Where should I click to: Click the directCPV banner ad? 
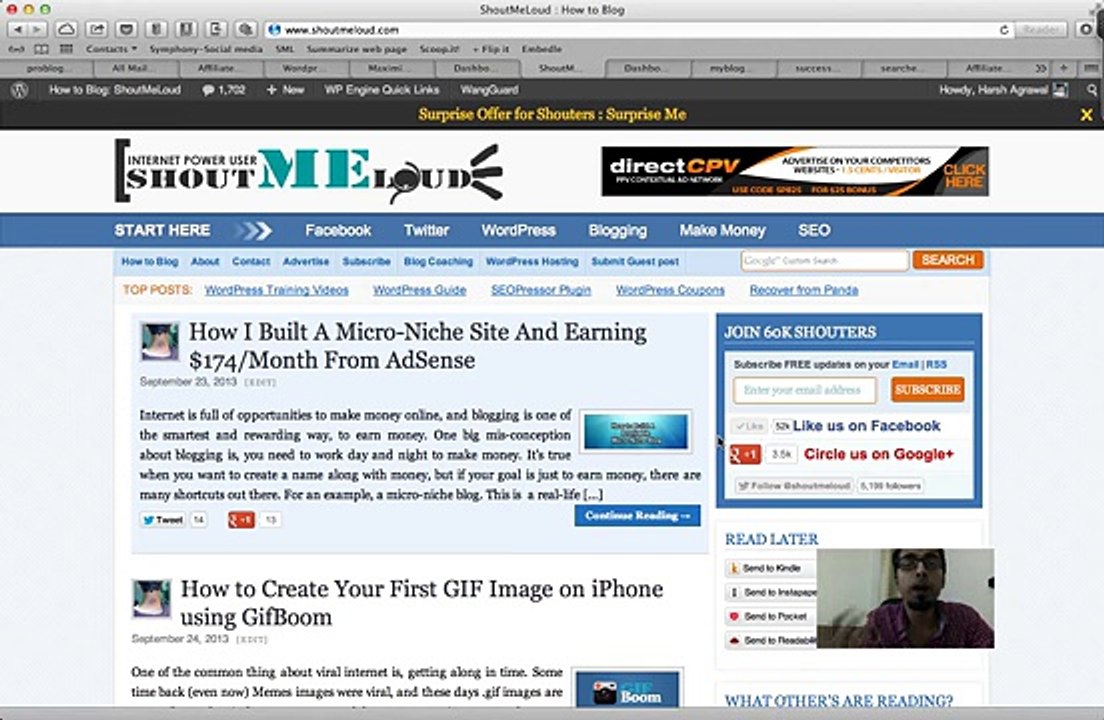pos(795,171)
